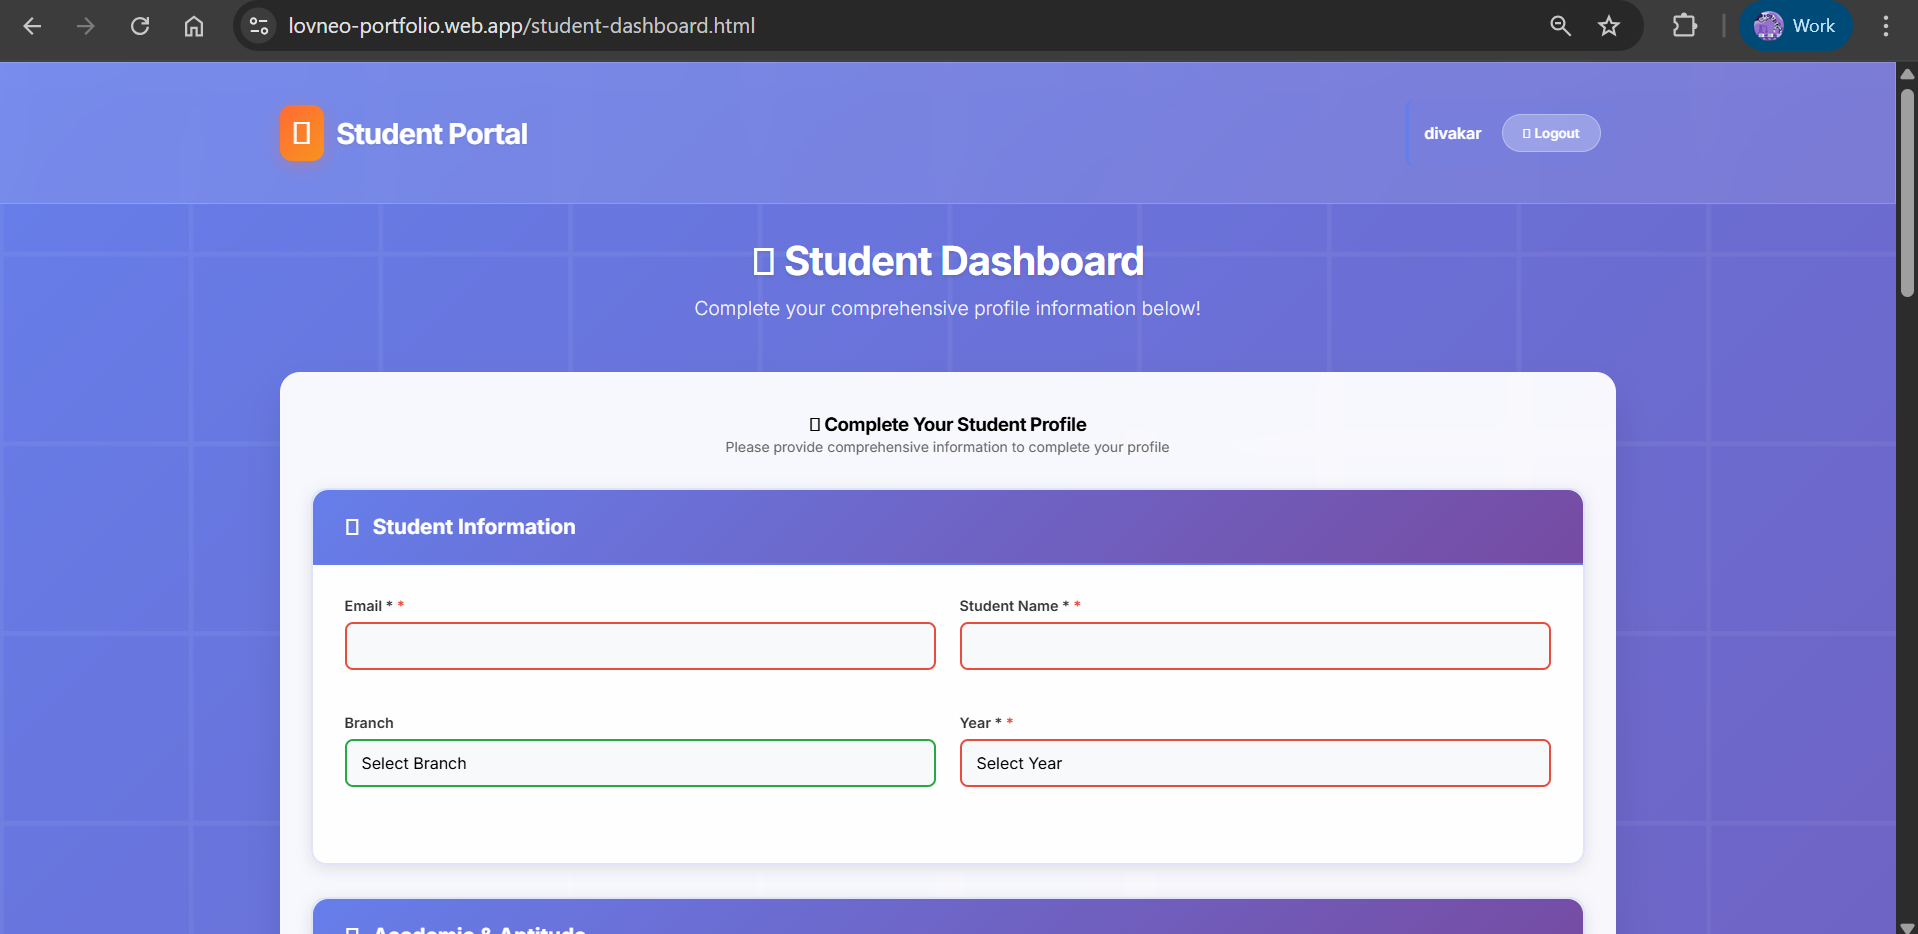Click the address bar URL

tap(521, 26)
